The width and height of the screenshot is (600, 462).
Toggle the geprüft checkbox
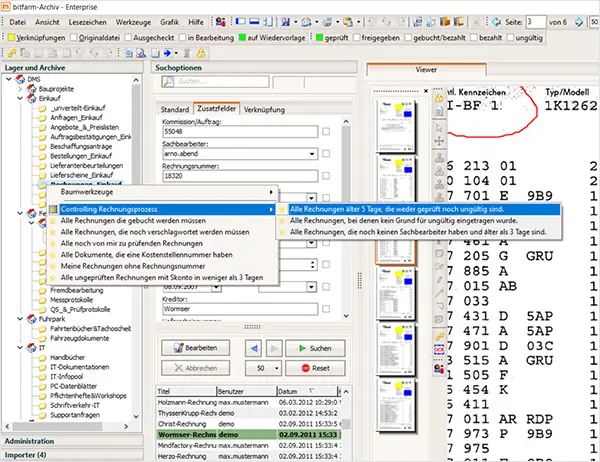(x=320, y=38)
